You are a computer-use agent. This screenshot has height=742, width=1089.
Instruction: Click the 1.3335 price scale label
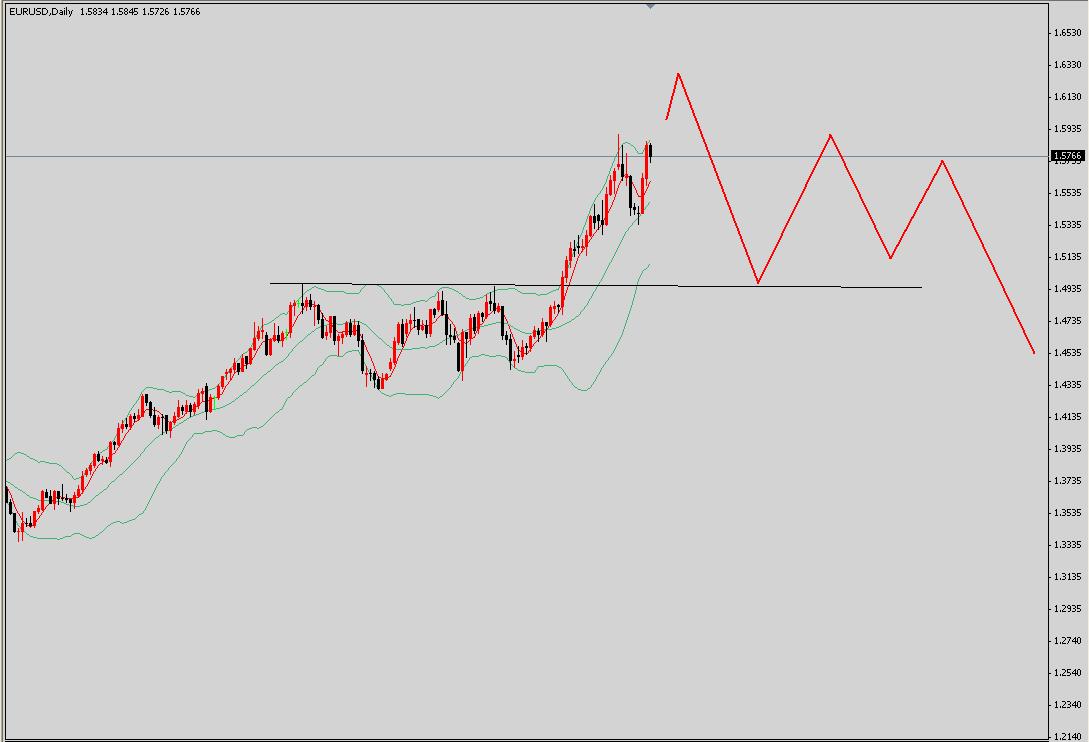coord(1068,545)
